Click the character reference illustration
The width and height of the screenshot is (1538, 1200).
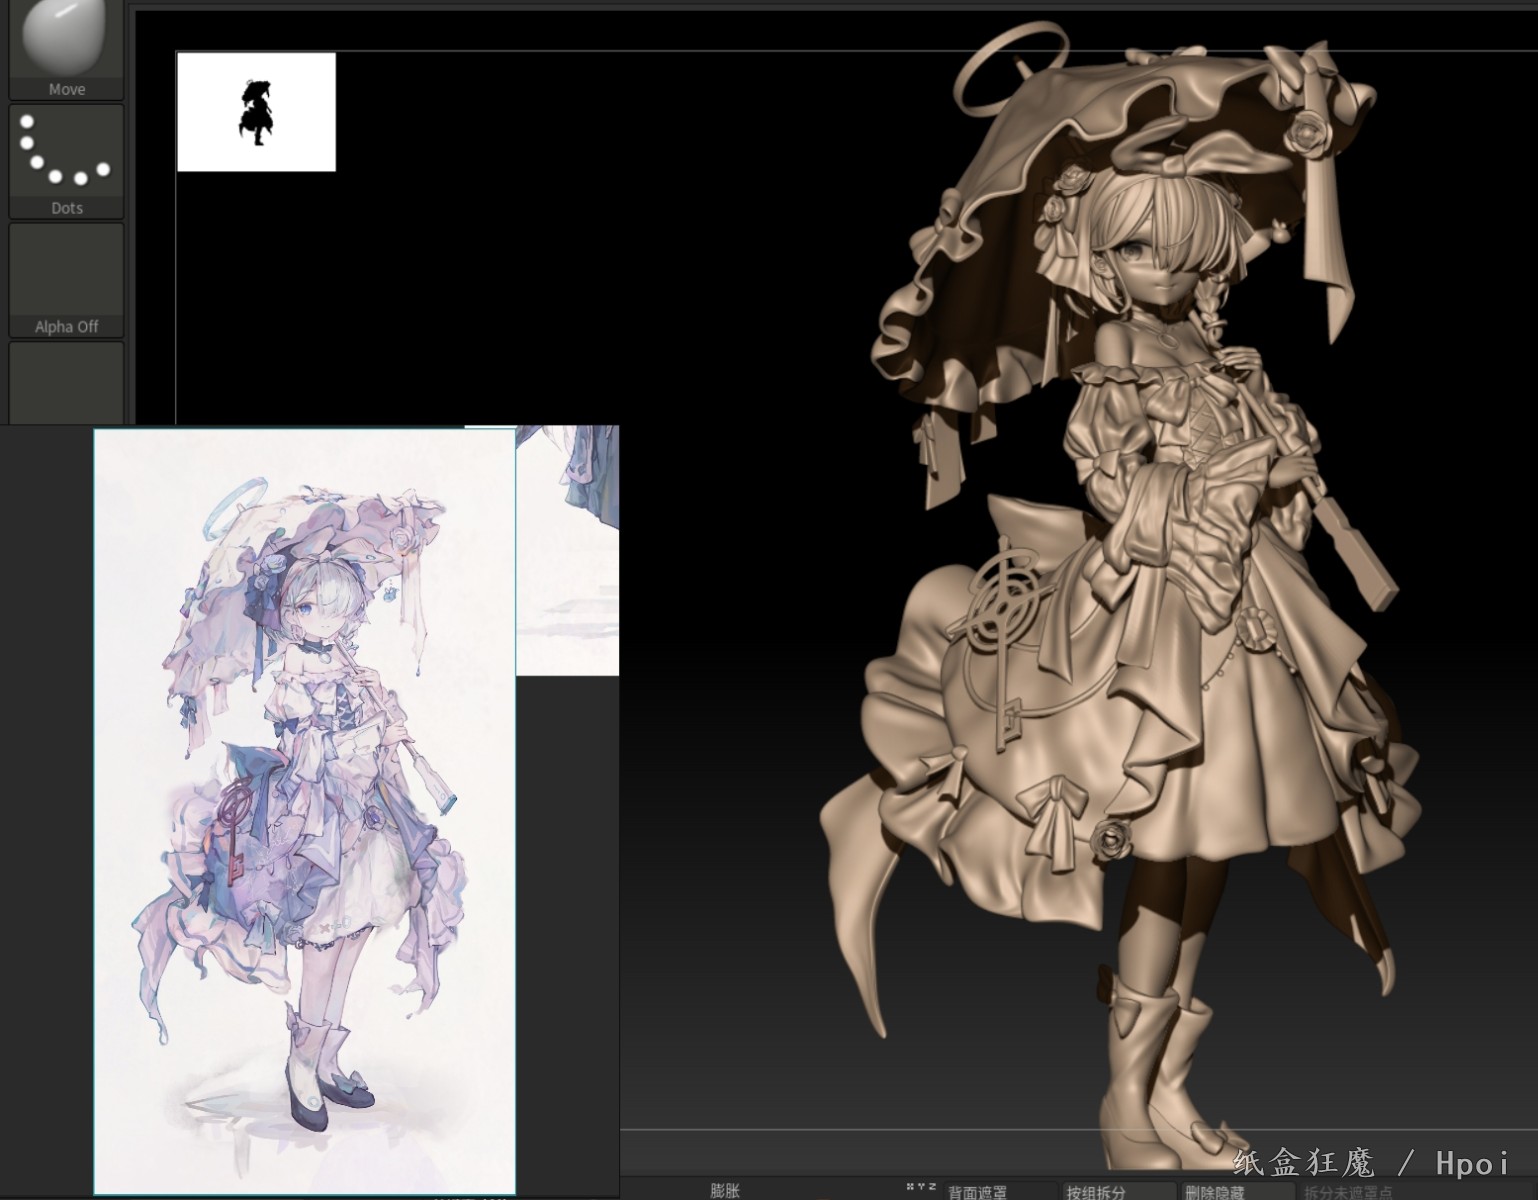(x=305, y=811)
